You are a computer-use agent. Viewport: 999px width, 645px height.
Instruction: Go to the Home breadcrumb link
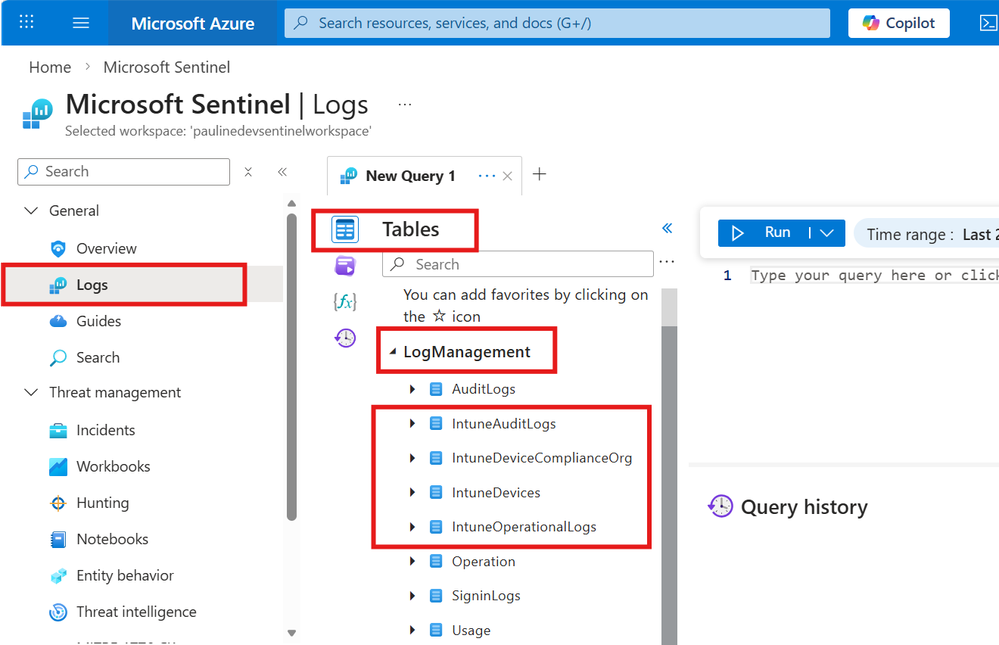pyautogui.click(x=50, y=68)
